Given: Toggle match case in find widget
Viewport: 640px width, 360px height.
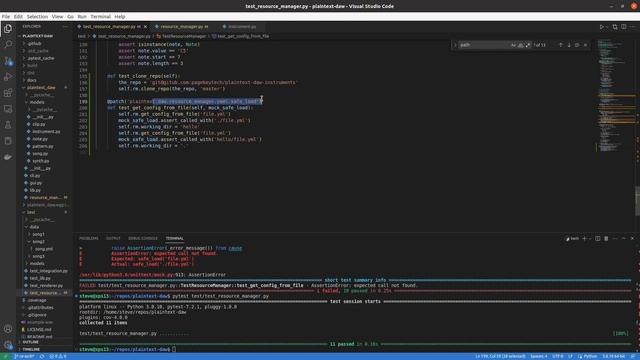Looking at the screenshot, I should coord(513,45).
